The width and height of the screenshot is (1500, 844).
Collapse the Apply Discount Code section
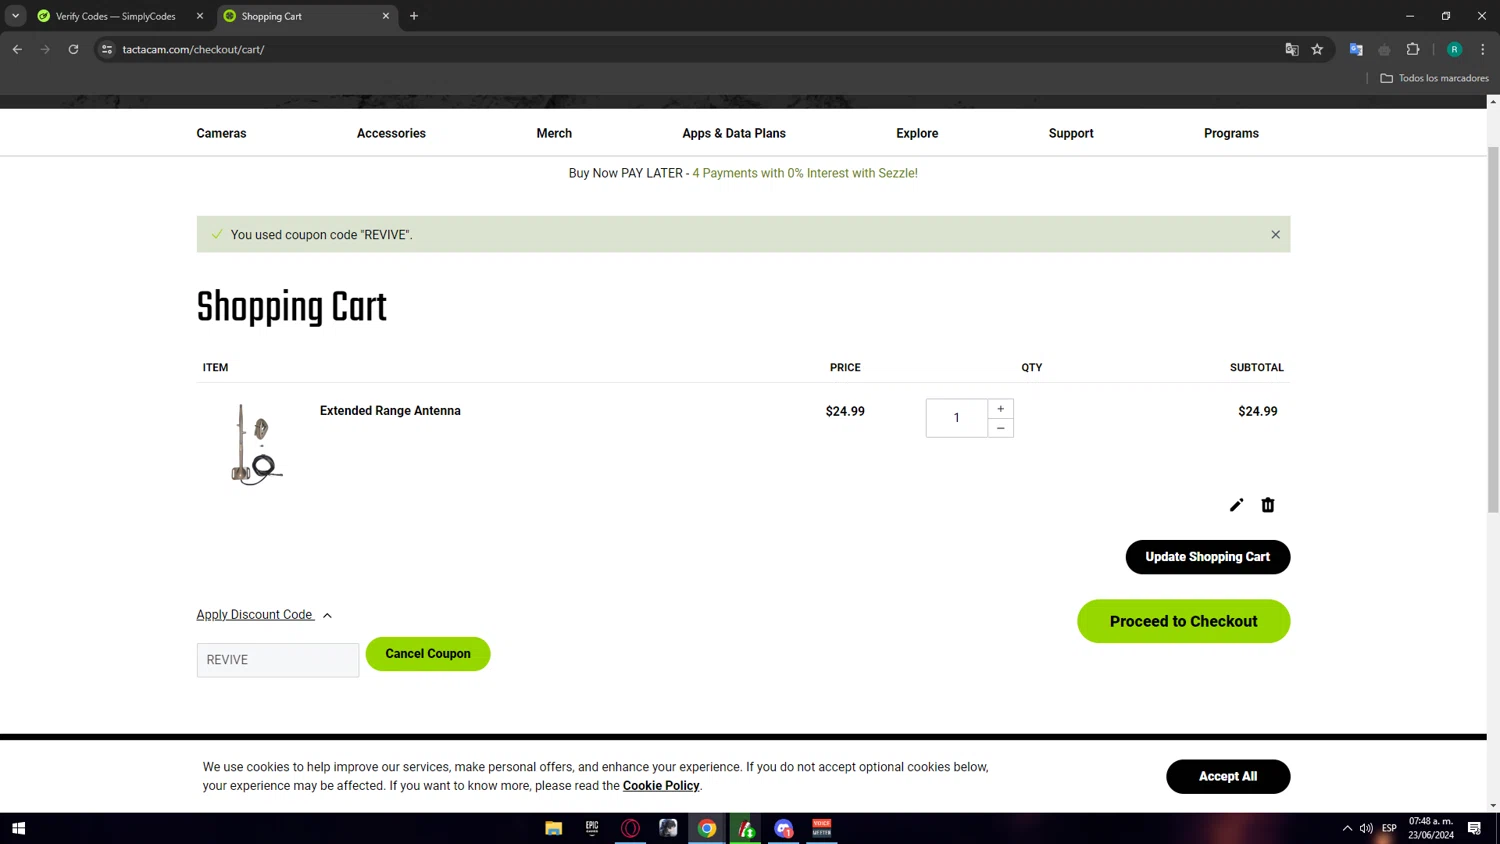tap(264, 615)
